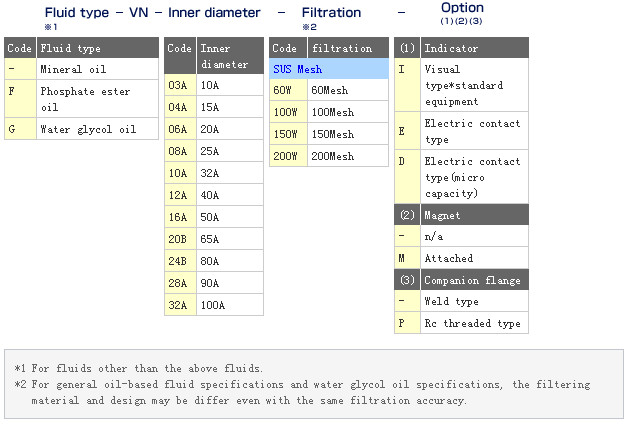The width and height of the screenshot is (628, 424).
Task: Click inner diameter code 03A
Action: pyautogui.click(x=178, y=85)
